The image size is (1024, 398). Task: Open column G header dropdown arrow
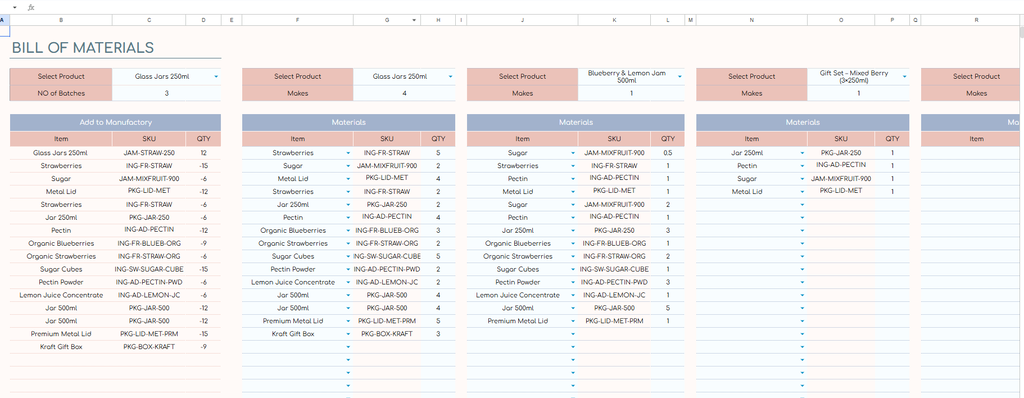click(x=414, y=20)
